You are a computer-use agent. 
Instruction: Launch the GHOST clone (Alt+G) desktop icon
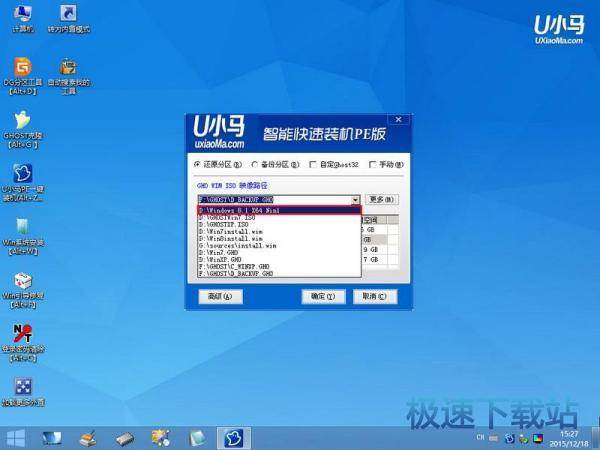23,129
